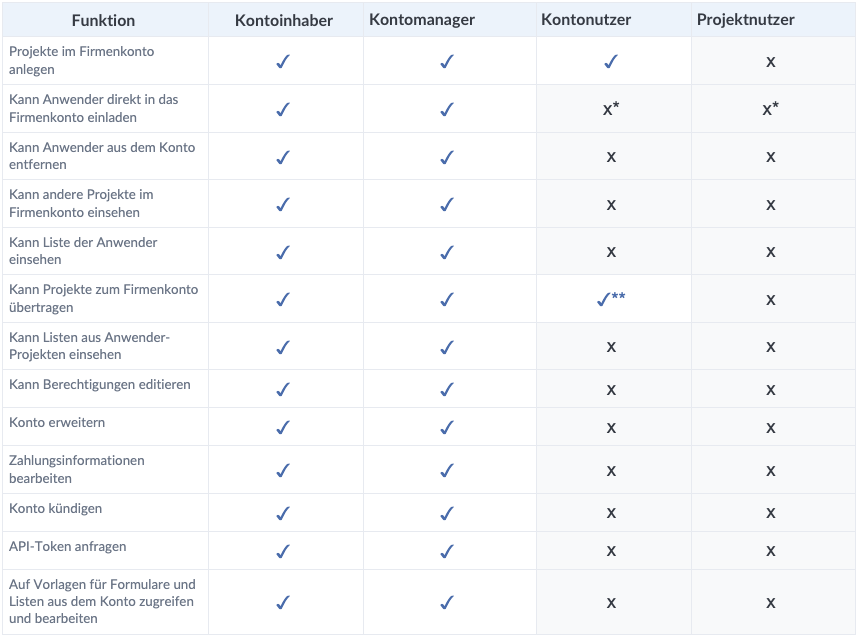Click the 'Kann Anwender aus dem Konto entfernen' label

(102, 156)
